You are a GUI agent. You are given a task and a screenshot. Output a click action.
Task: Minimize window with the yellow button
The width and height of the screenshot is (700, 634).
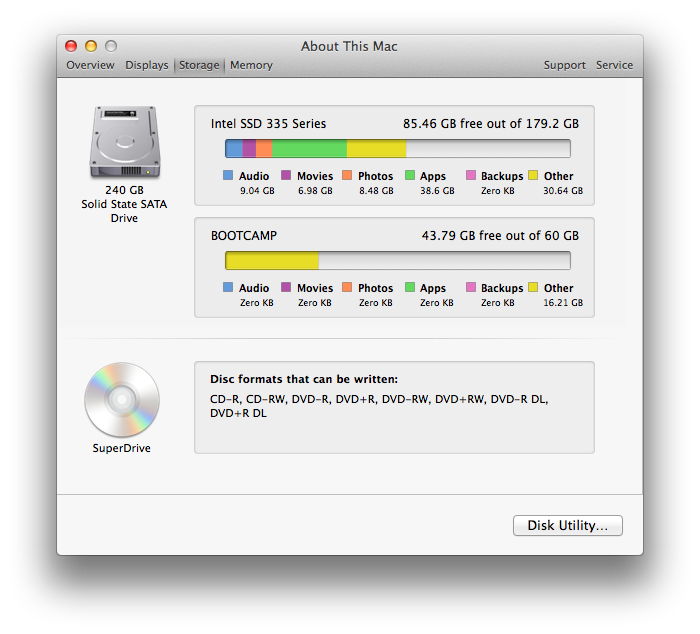point(91,46)
